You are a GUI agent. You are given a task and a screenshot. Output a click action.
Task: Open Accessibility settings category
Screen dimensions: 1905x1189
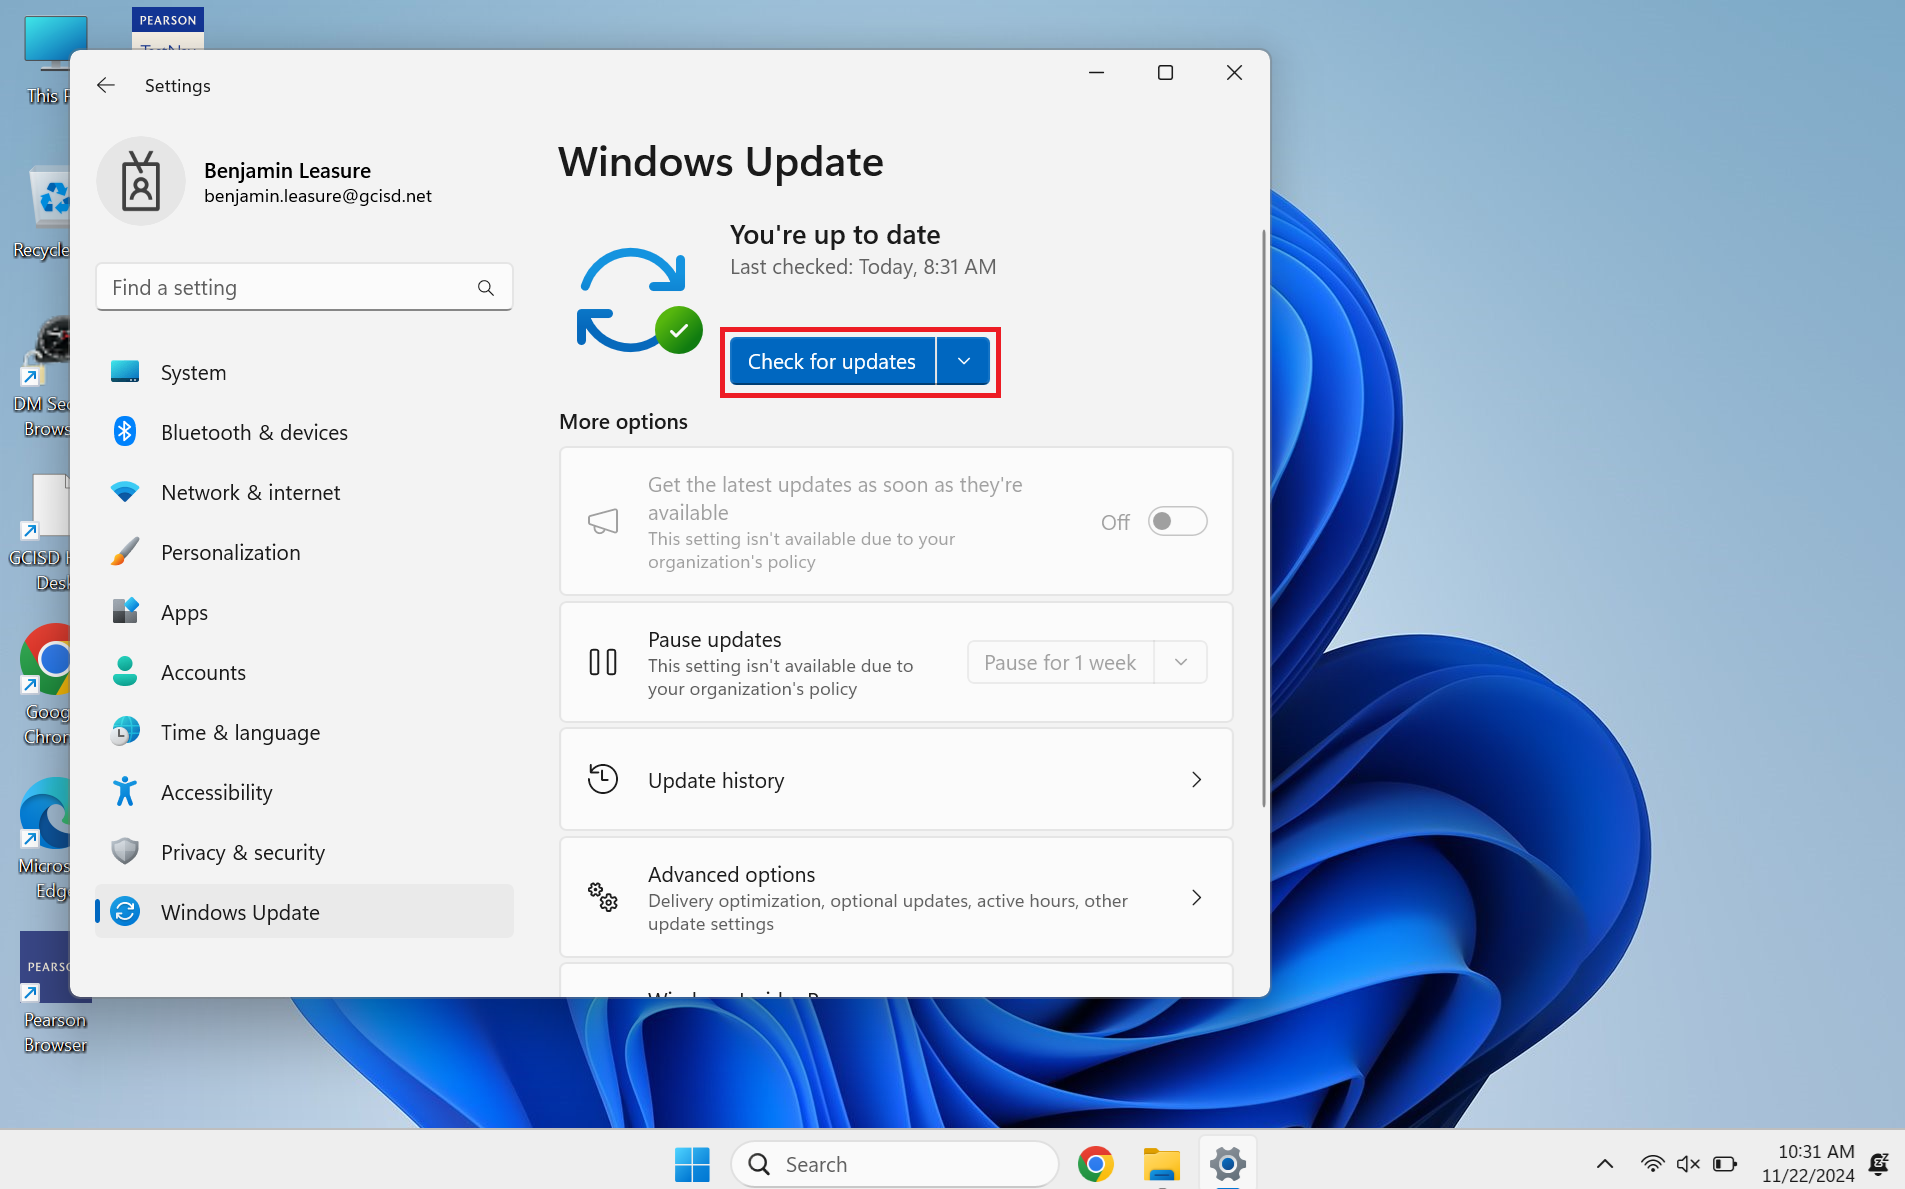pyautogui.click(x=216, y=792)
